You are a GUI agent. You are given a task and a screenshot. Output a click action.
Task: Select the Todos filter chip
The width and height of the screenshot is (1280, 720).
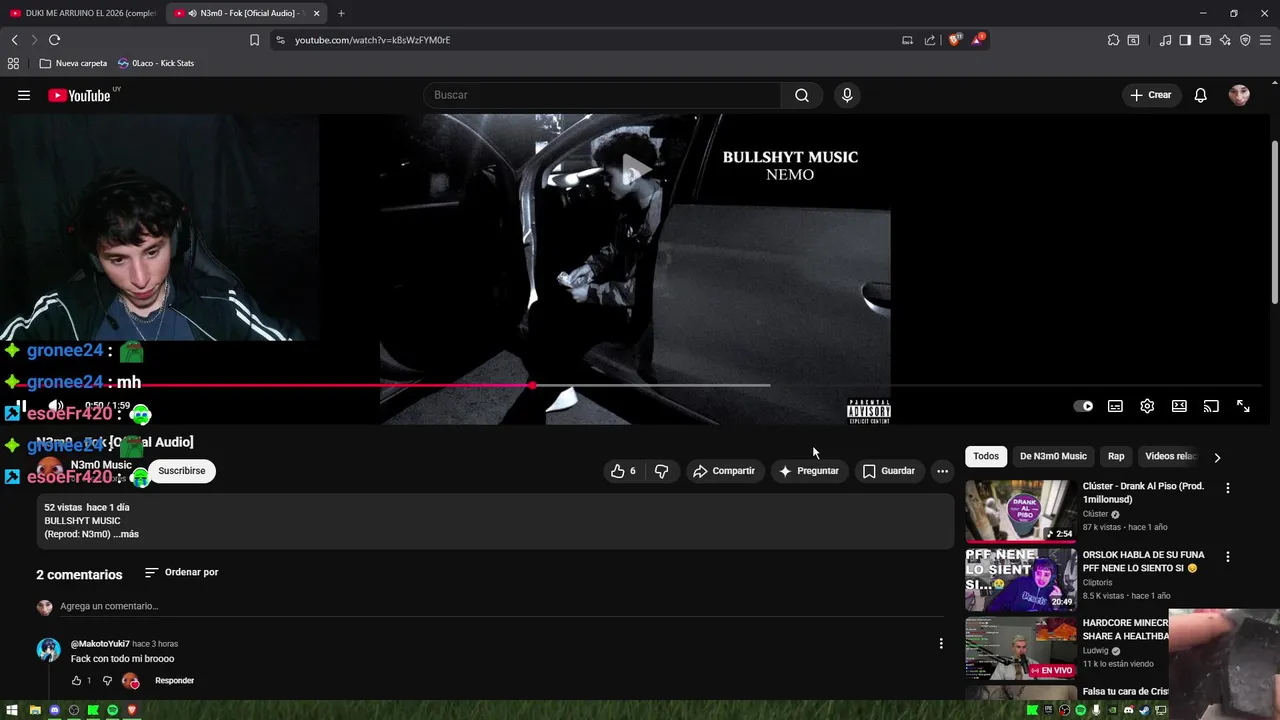(x=986, y=456)
